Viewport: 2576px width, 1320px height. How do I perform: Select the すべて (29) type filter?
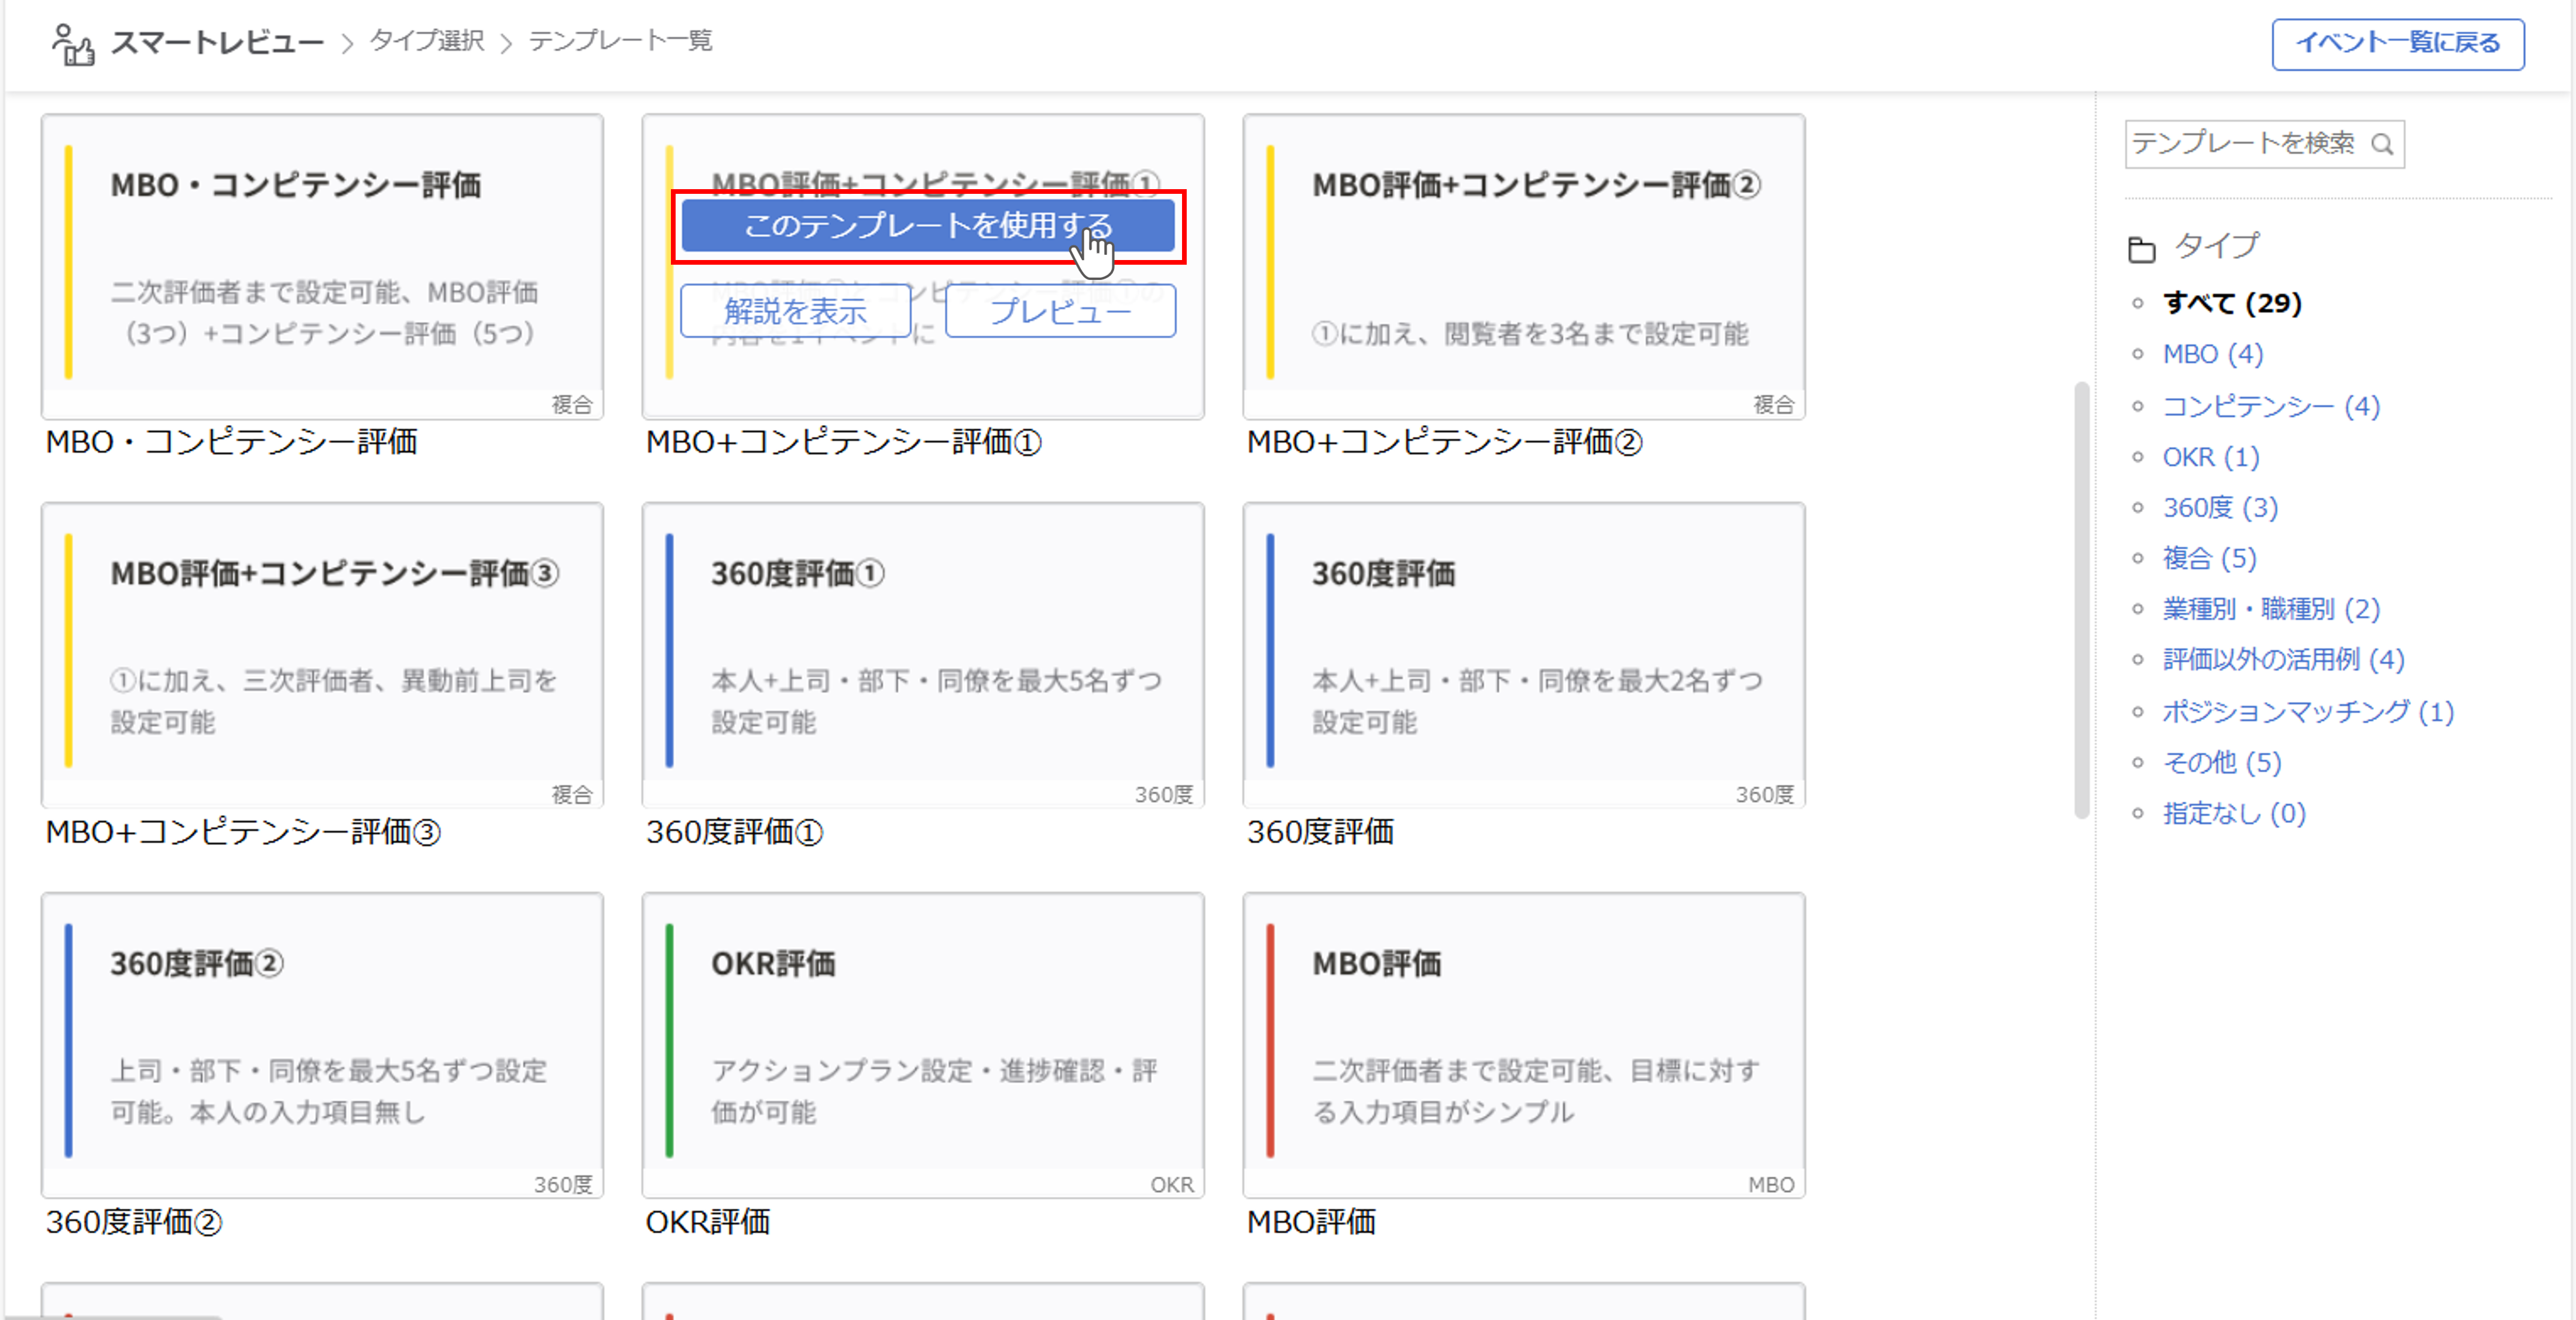pyautogui.click(x=2232, y=302)
